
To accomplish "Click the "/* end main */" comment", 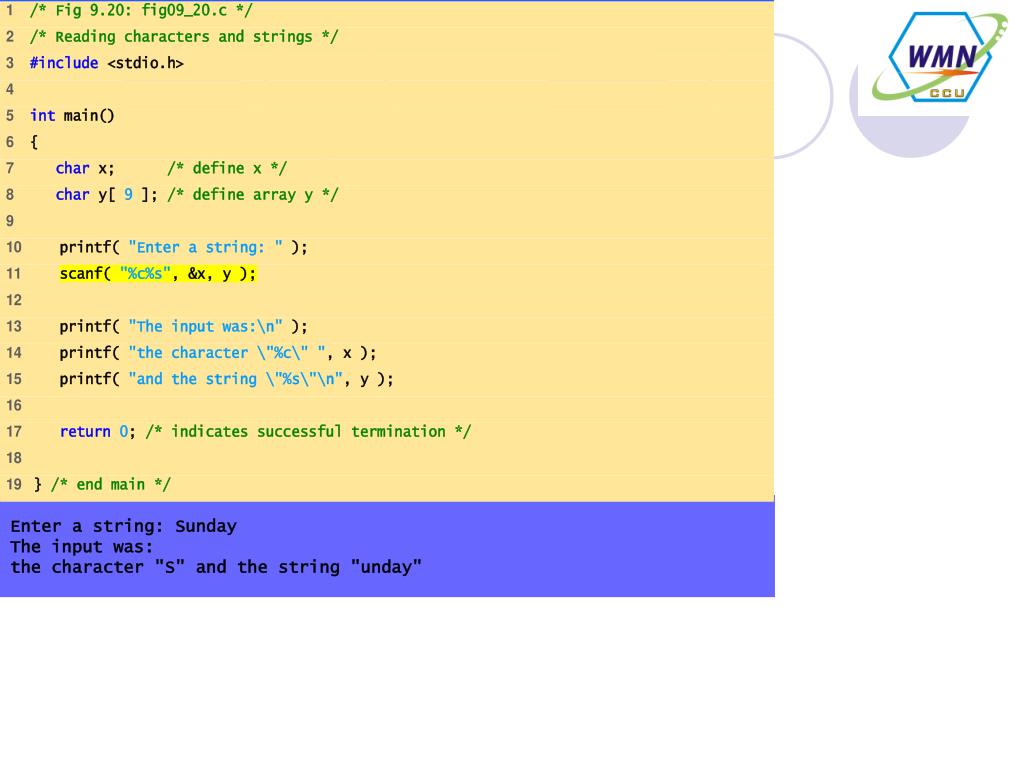I will [110, 484].
